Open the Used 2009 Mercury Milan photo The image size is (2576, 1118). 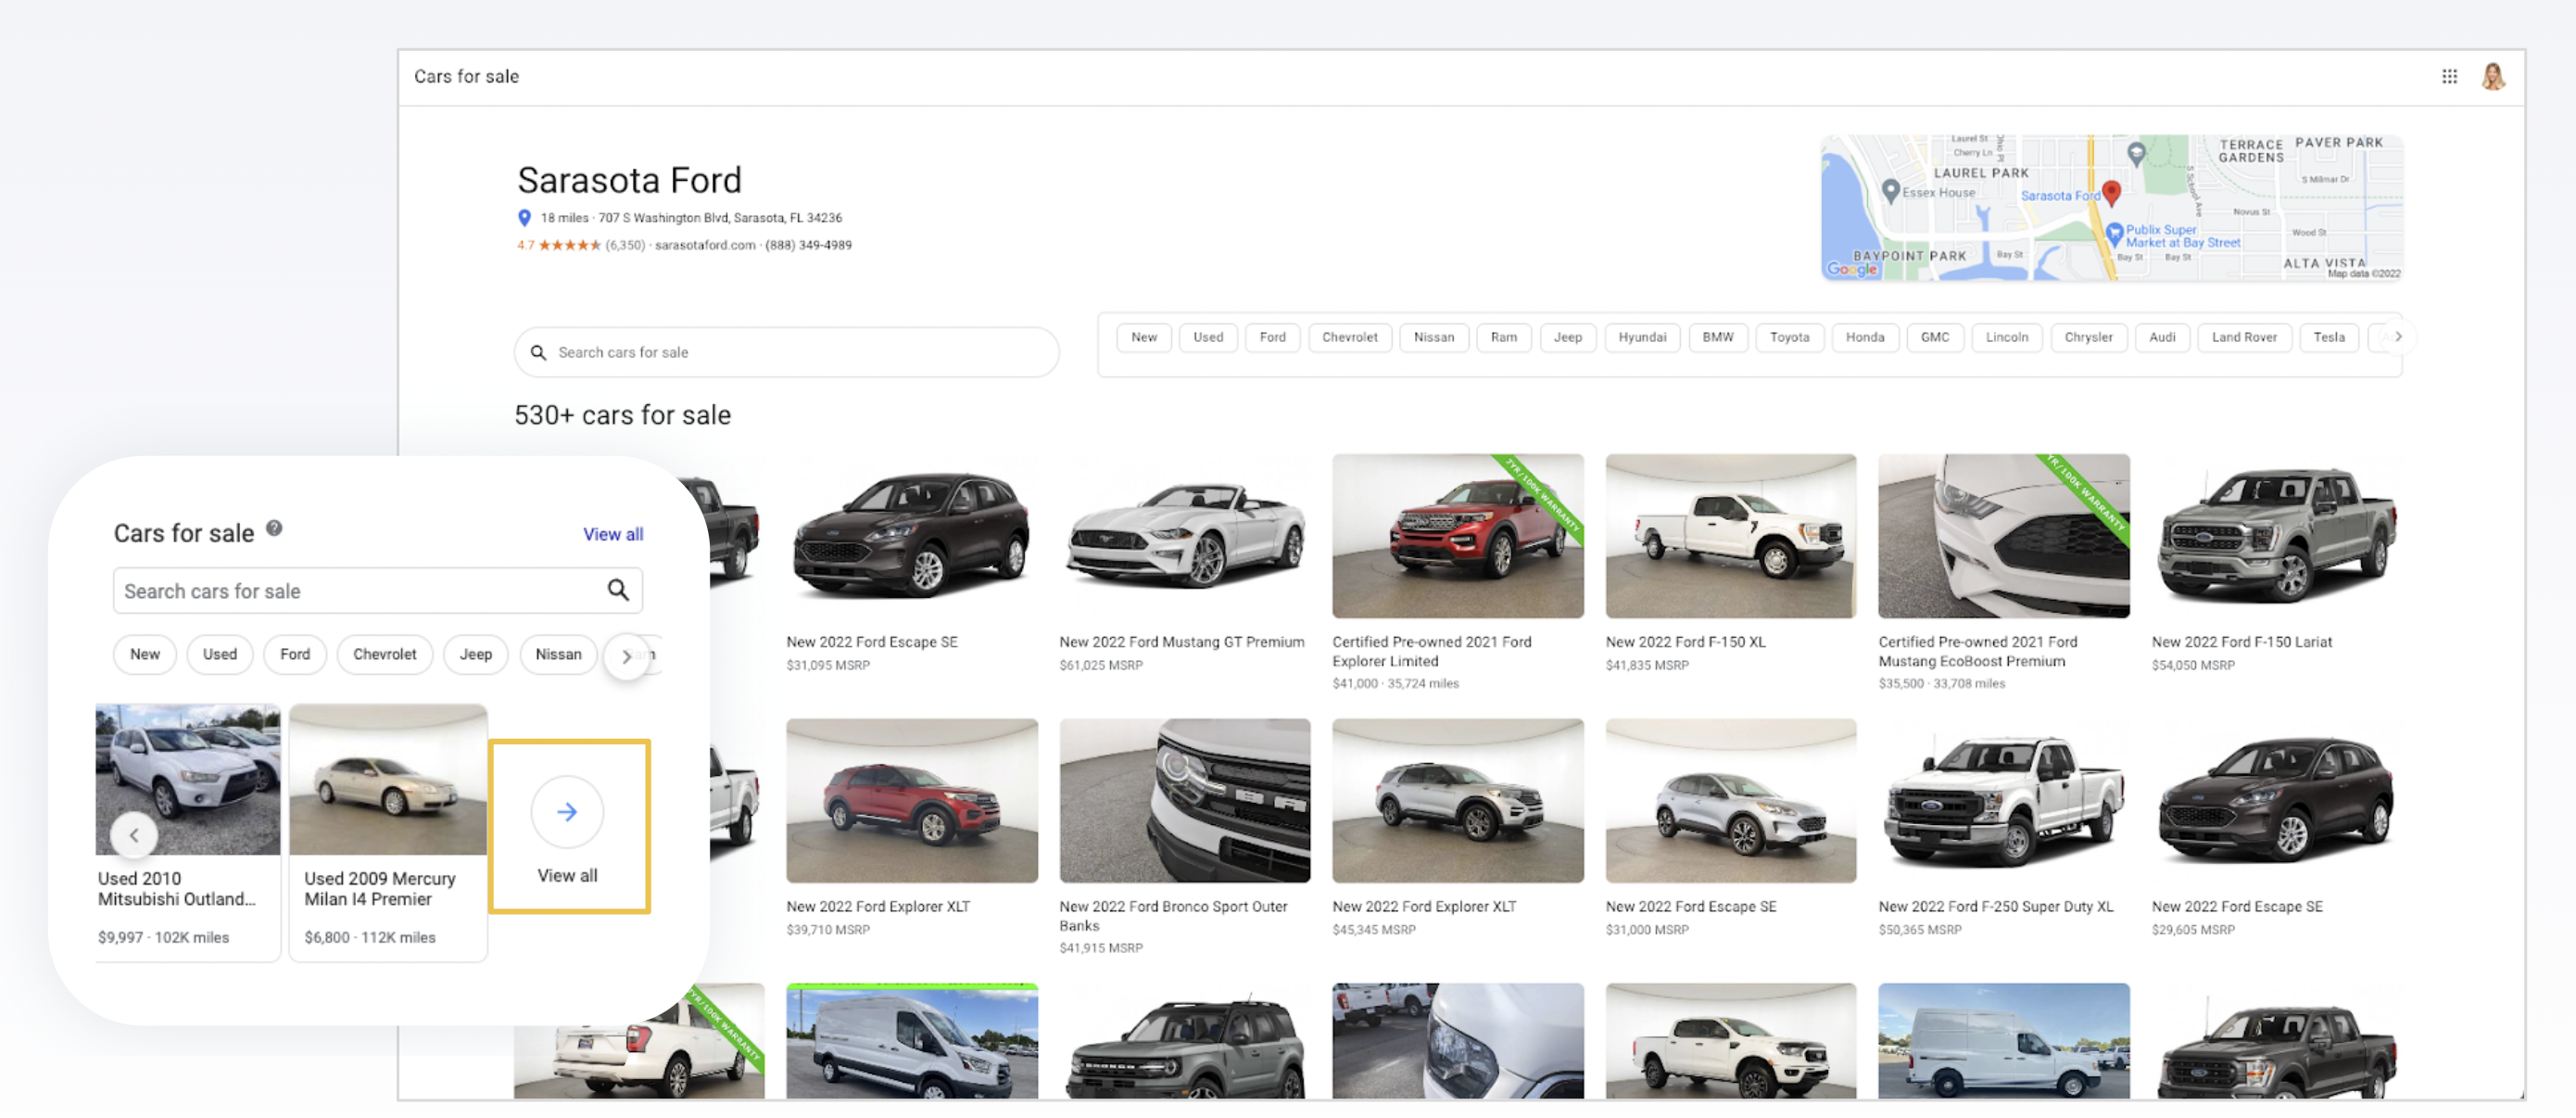click(x=388, y=779)
